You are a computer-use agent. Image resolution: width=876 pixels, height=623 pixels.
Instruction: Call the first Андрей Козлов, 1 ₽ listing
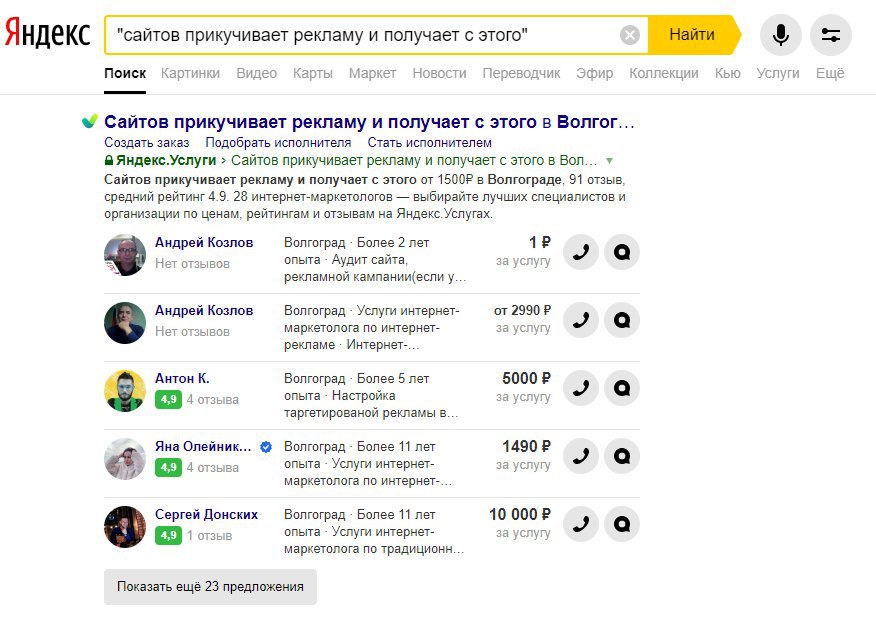(x=581, y=252)
